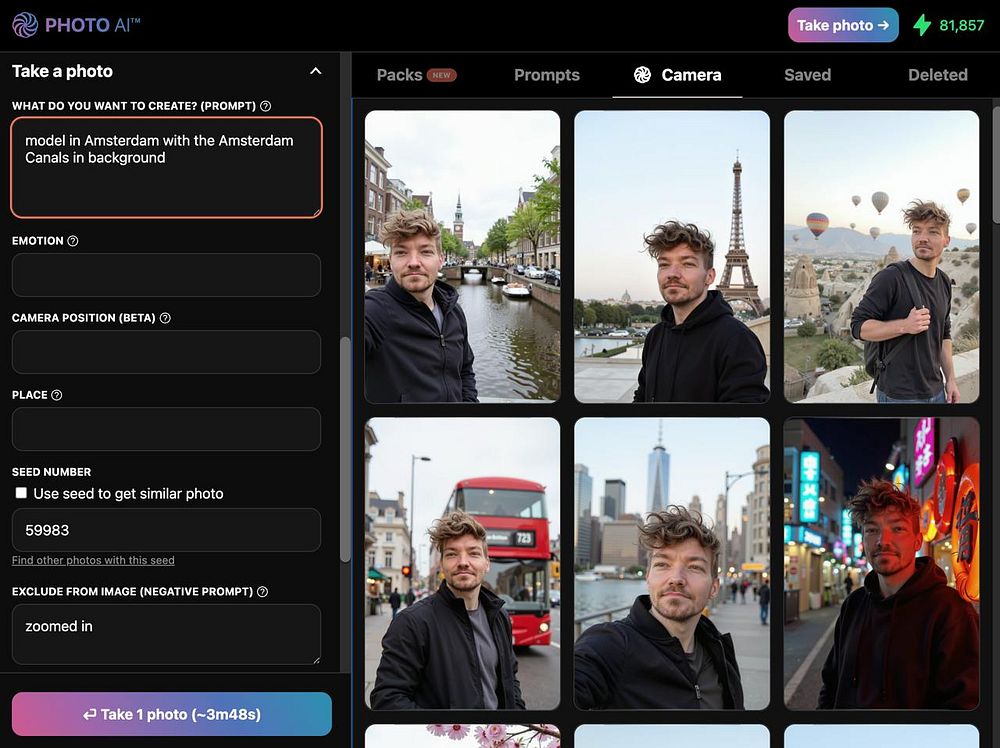Open the Eiffel Tower photo
The width and height of the screenshot is (1000, 748).
672,256
